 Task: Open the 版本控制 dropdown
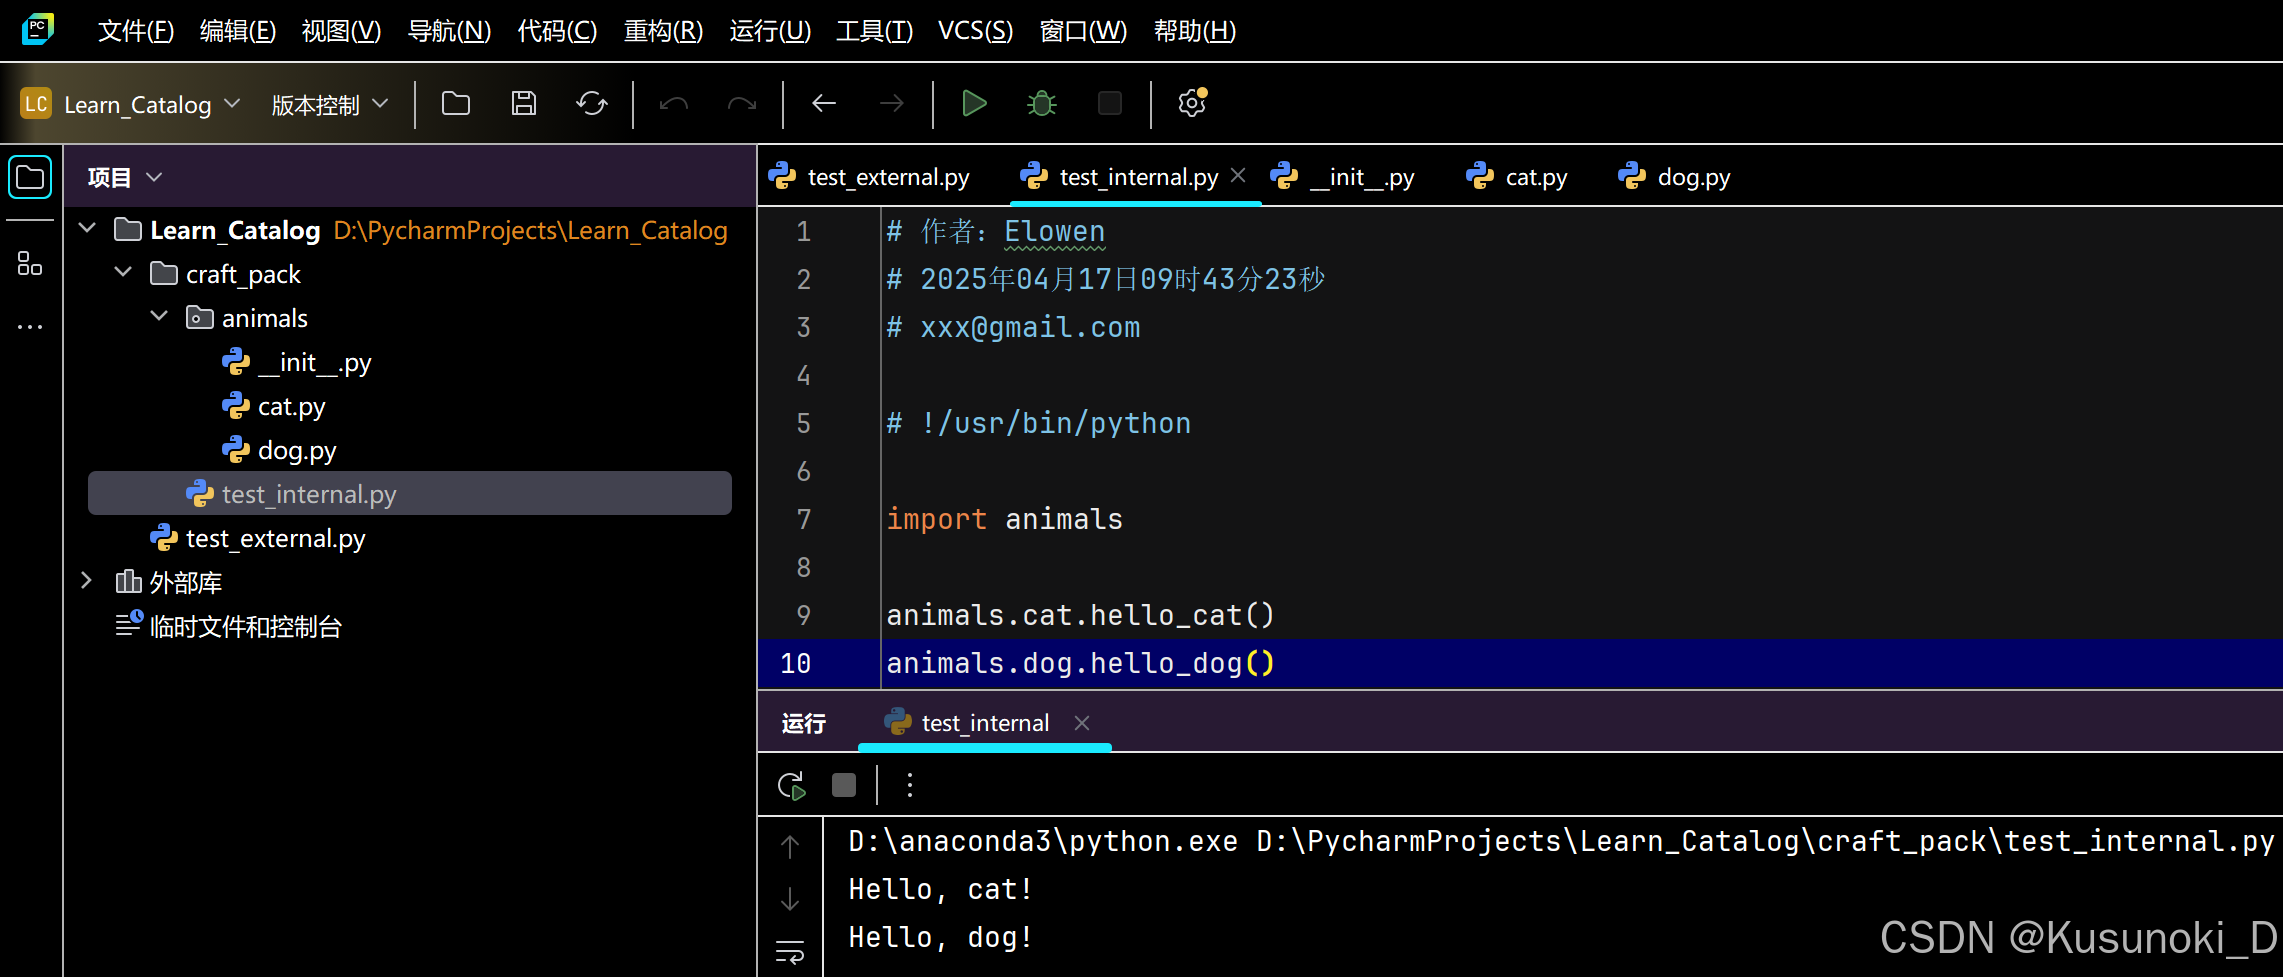329,104
